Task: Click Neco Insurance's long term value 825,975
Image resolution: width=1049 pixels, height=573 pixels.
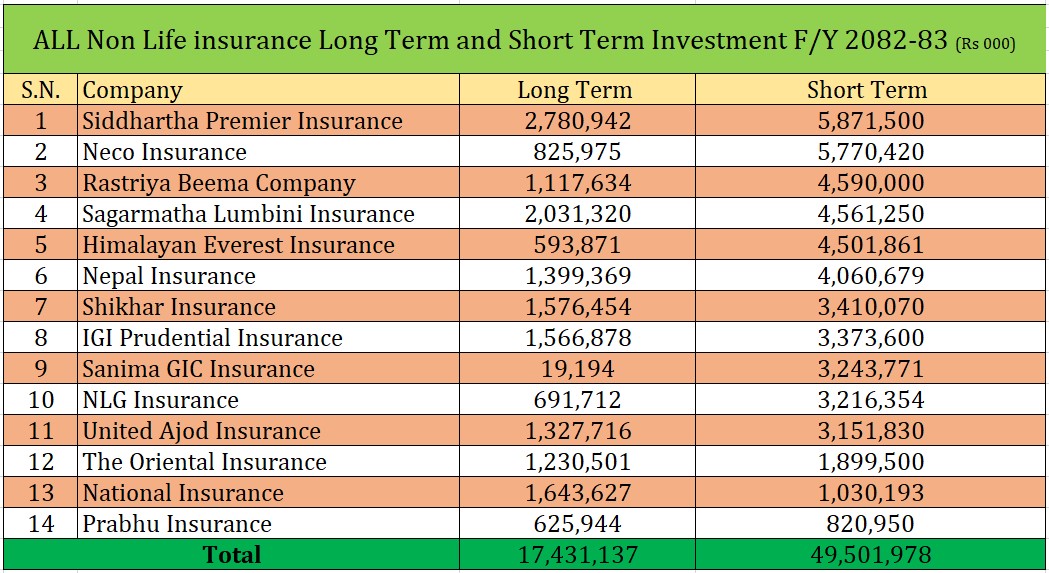Action: (574, 152)
